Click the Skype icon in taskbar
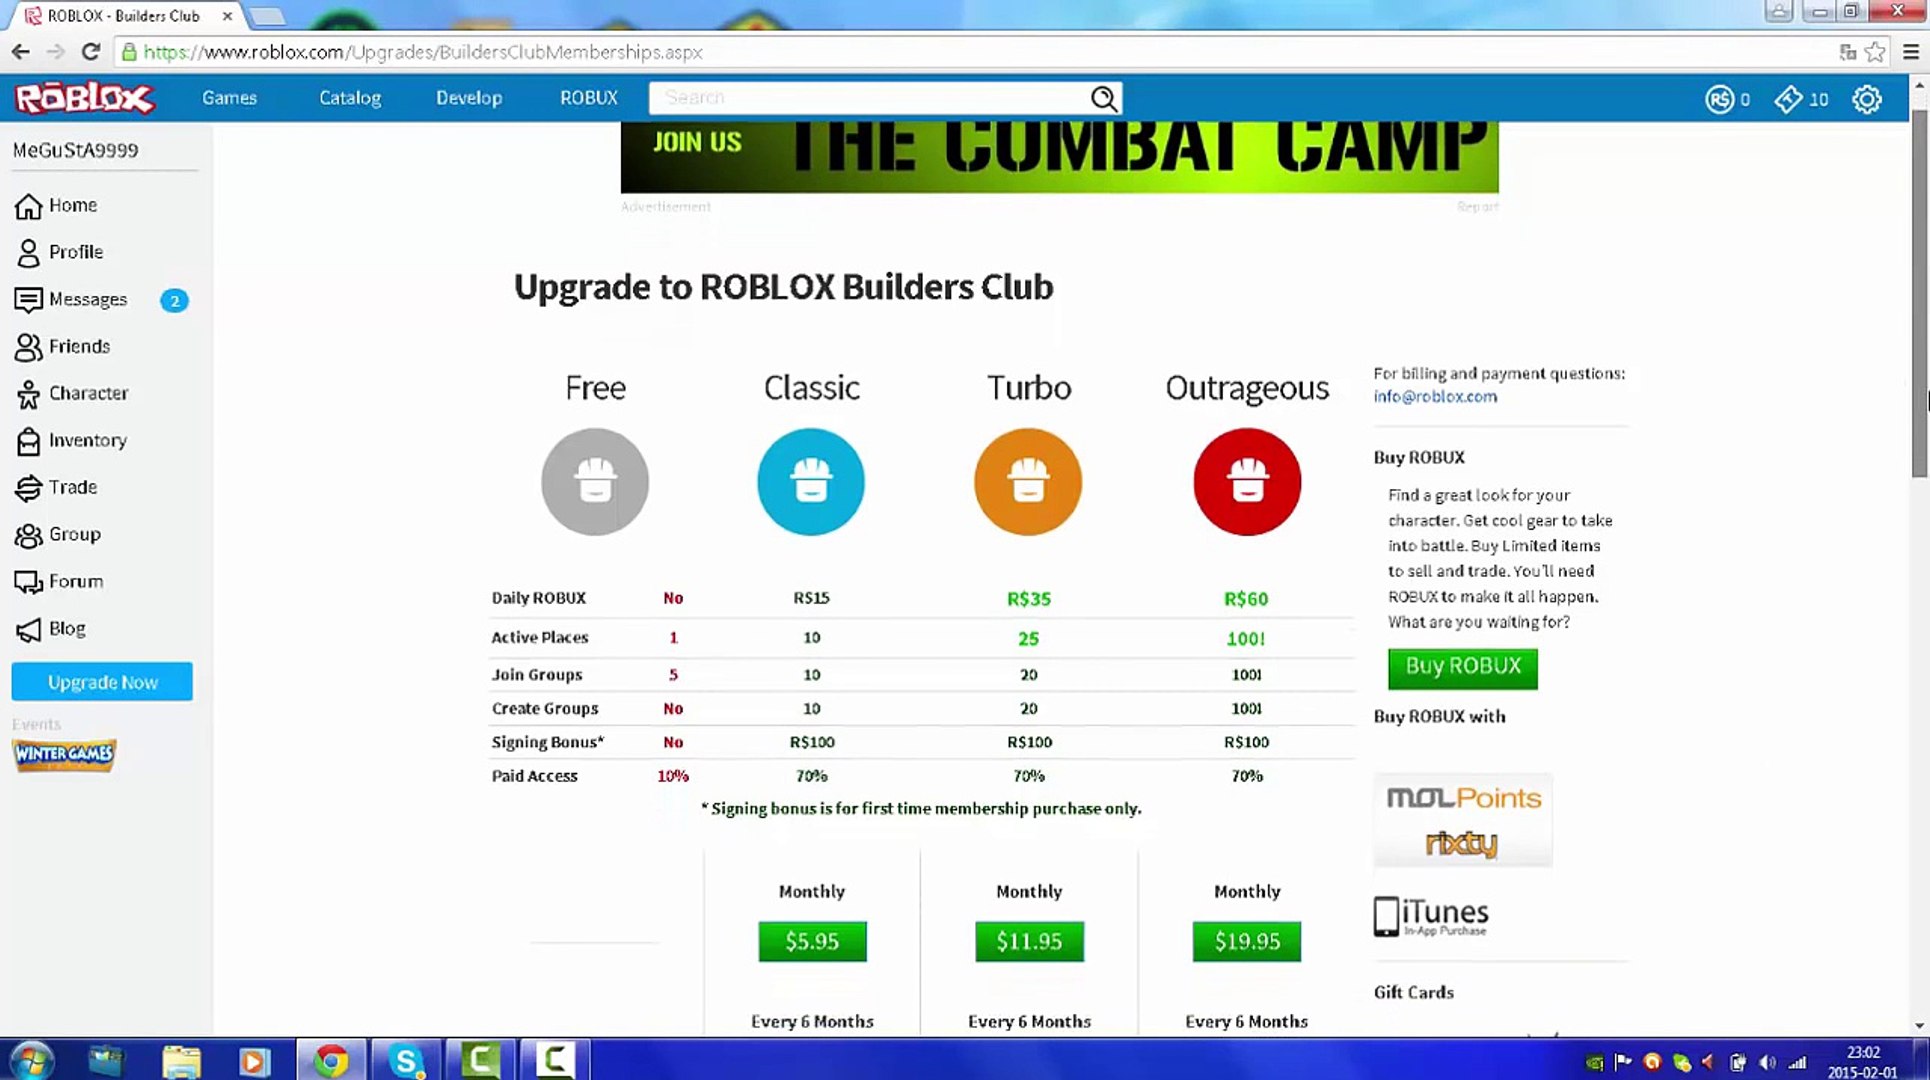1930x1080 pixels. (406, 1059)
